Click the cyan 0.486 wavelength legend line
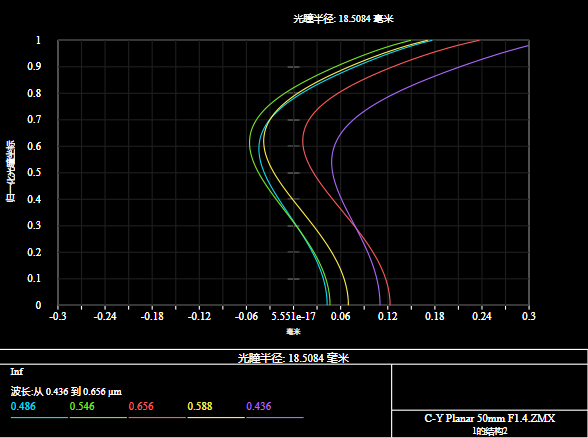 point(39,417)
